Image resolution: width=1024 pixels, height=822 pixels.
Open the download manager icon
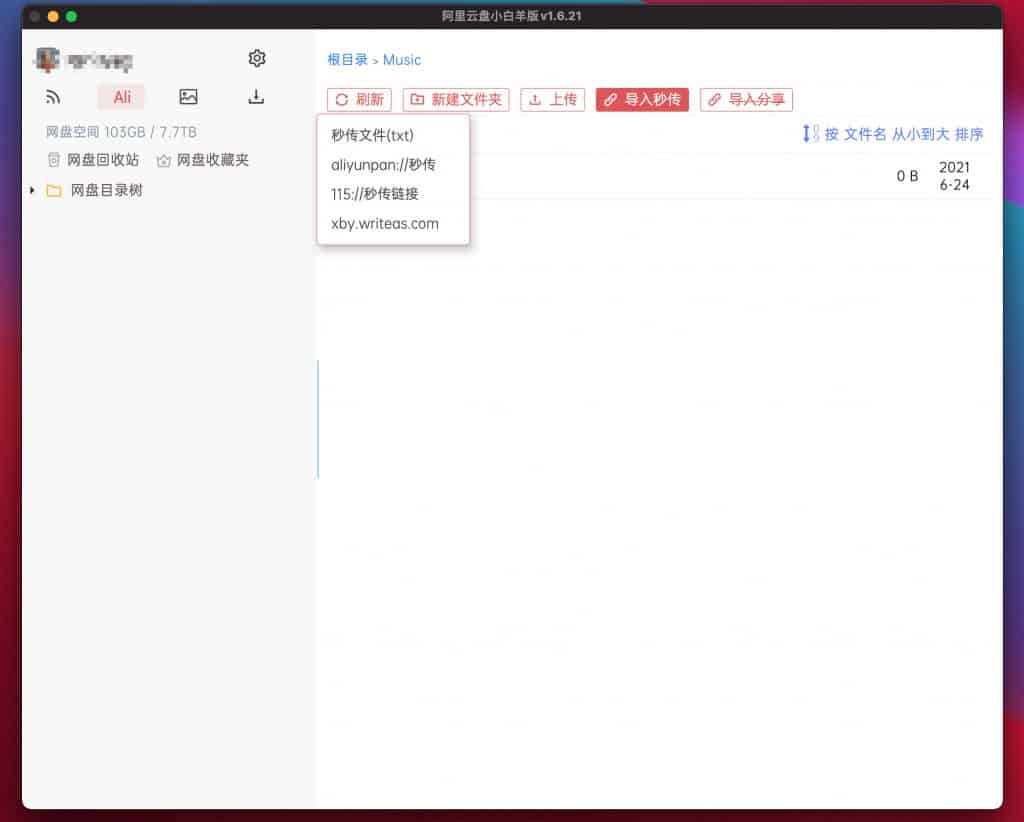tap(256, 97)
